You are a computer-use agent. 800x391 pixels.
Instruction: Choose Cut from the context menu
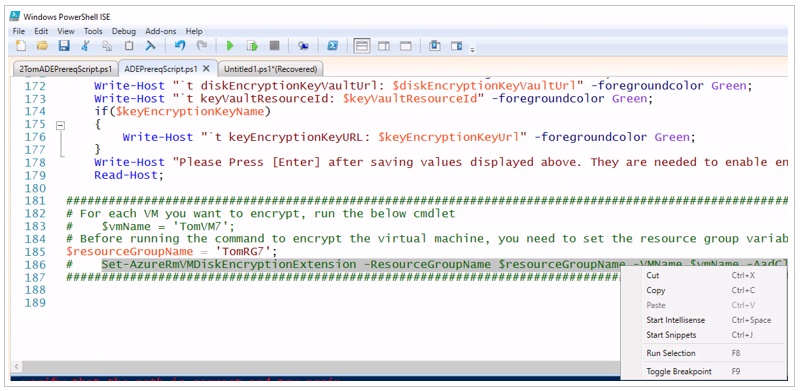click(704, 275)
